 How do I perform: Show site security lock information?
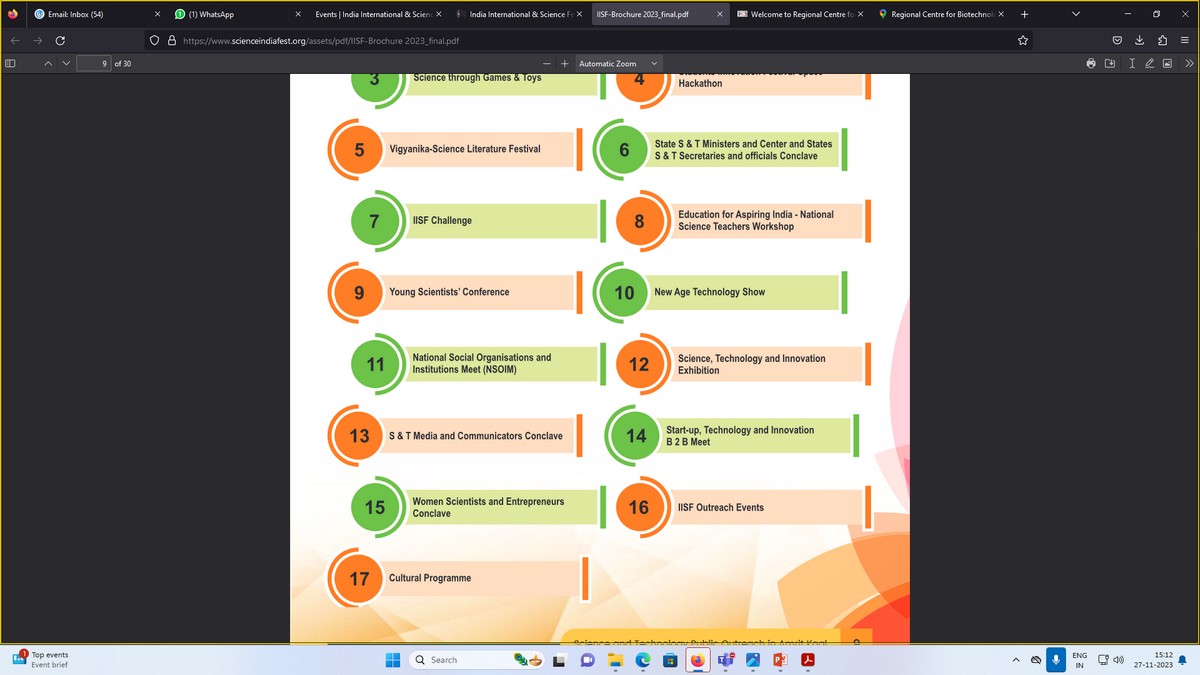click(x=171, y=41)
